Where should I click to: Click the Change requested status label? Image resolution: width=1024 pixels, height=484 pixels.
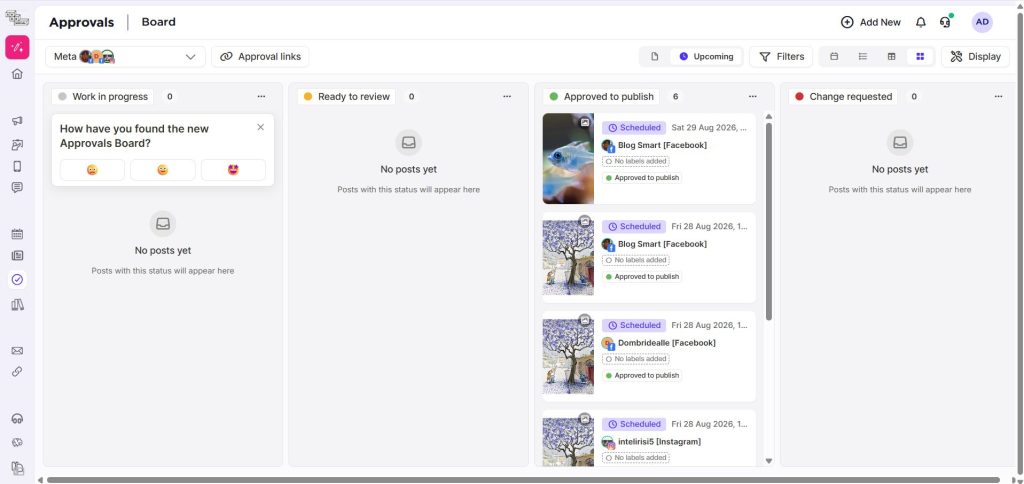coord(843,97)
